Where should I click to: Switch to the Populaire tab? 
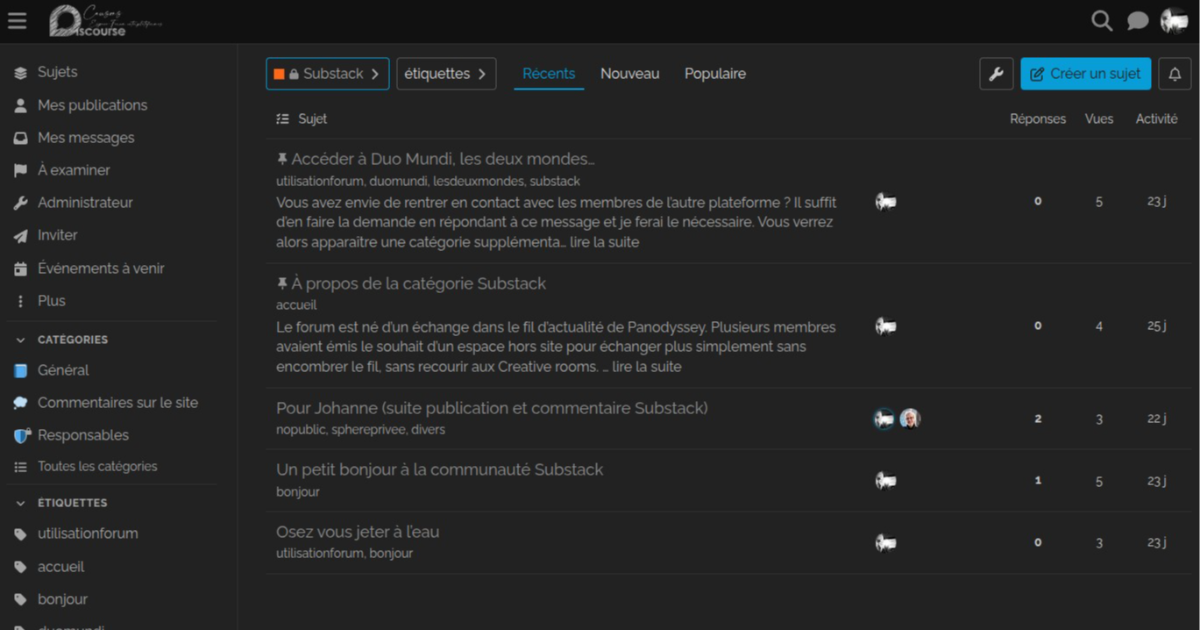(715, 74)
